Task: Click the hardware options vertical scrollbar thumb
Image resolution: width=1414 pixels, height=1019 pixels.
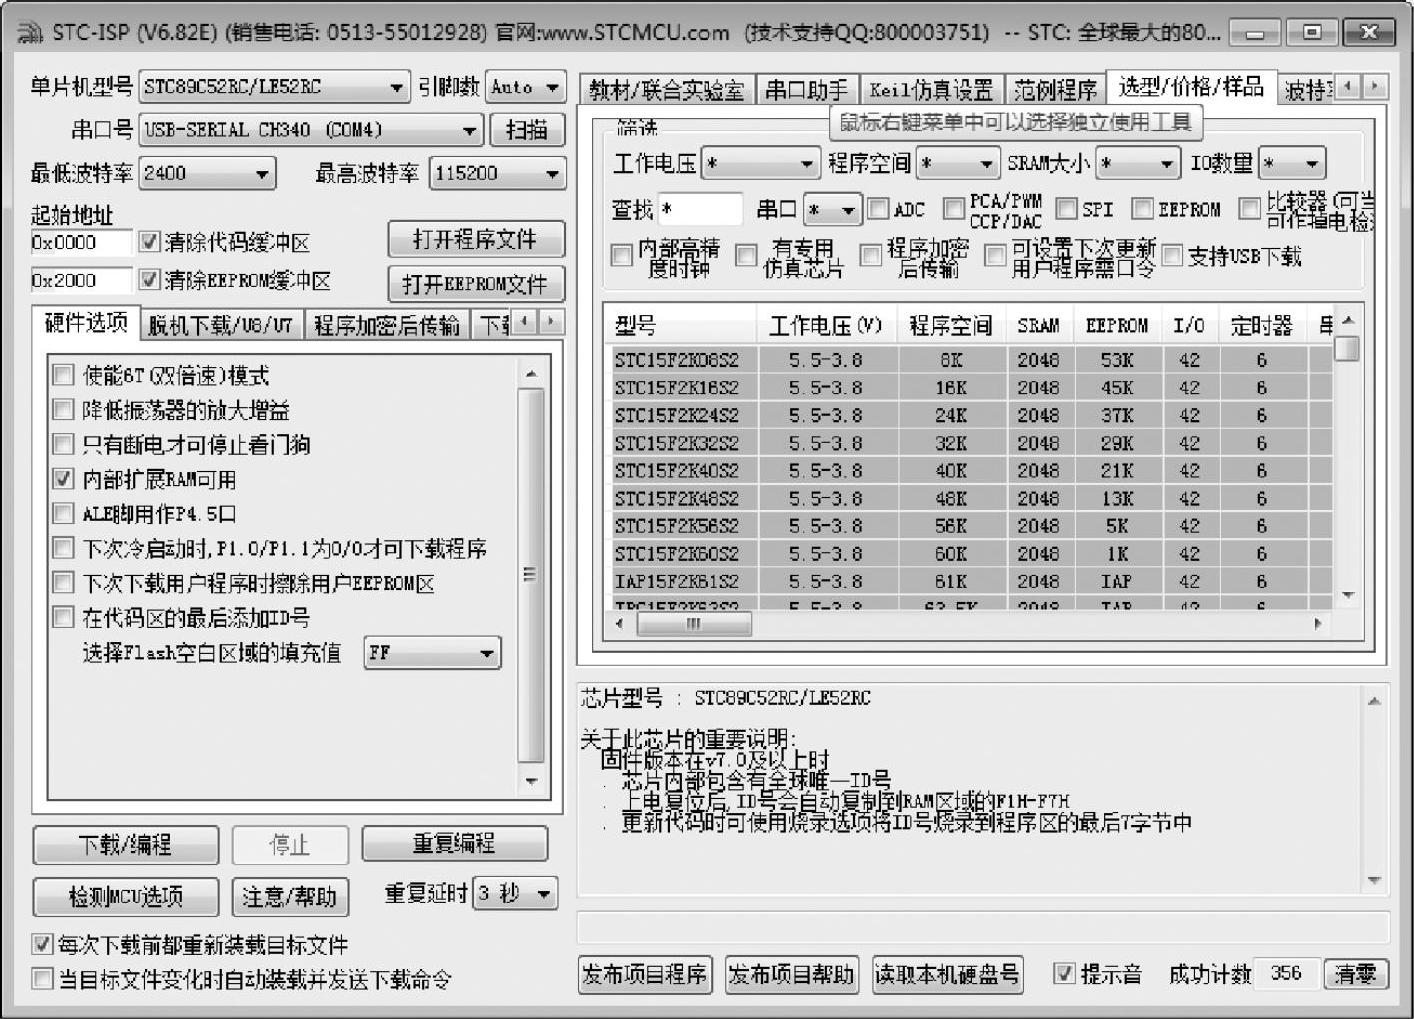Action: (531, 574)
